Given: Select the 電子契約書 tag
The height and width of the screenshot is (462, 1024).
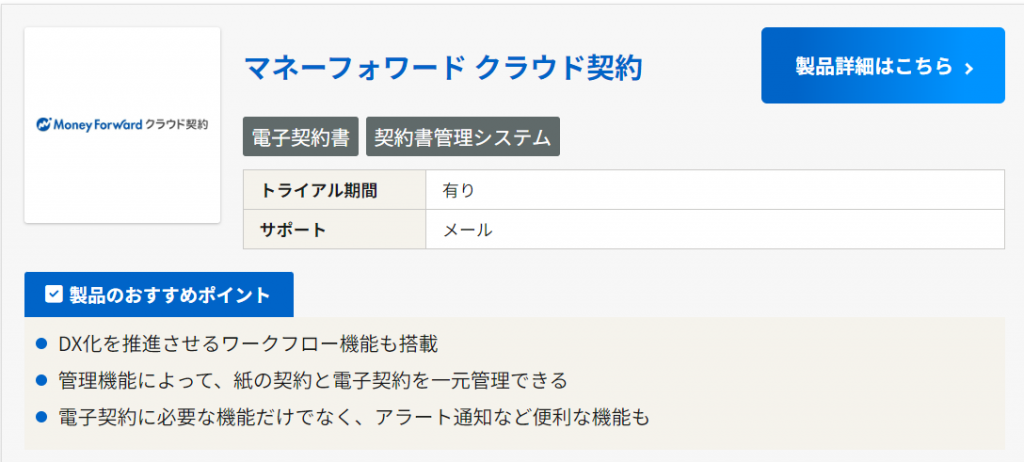Looking at the screenshot, I should tap(300, 137).
